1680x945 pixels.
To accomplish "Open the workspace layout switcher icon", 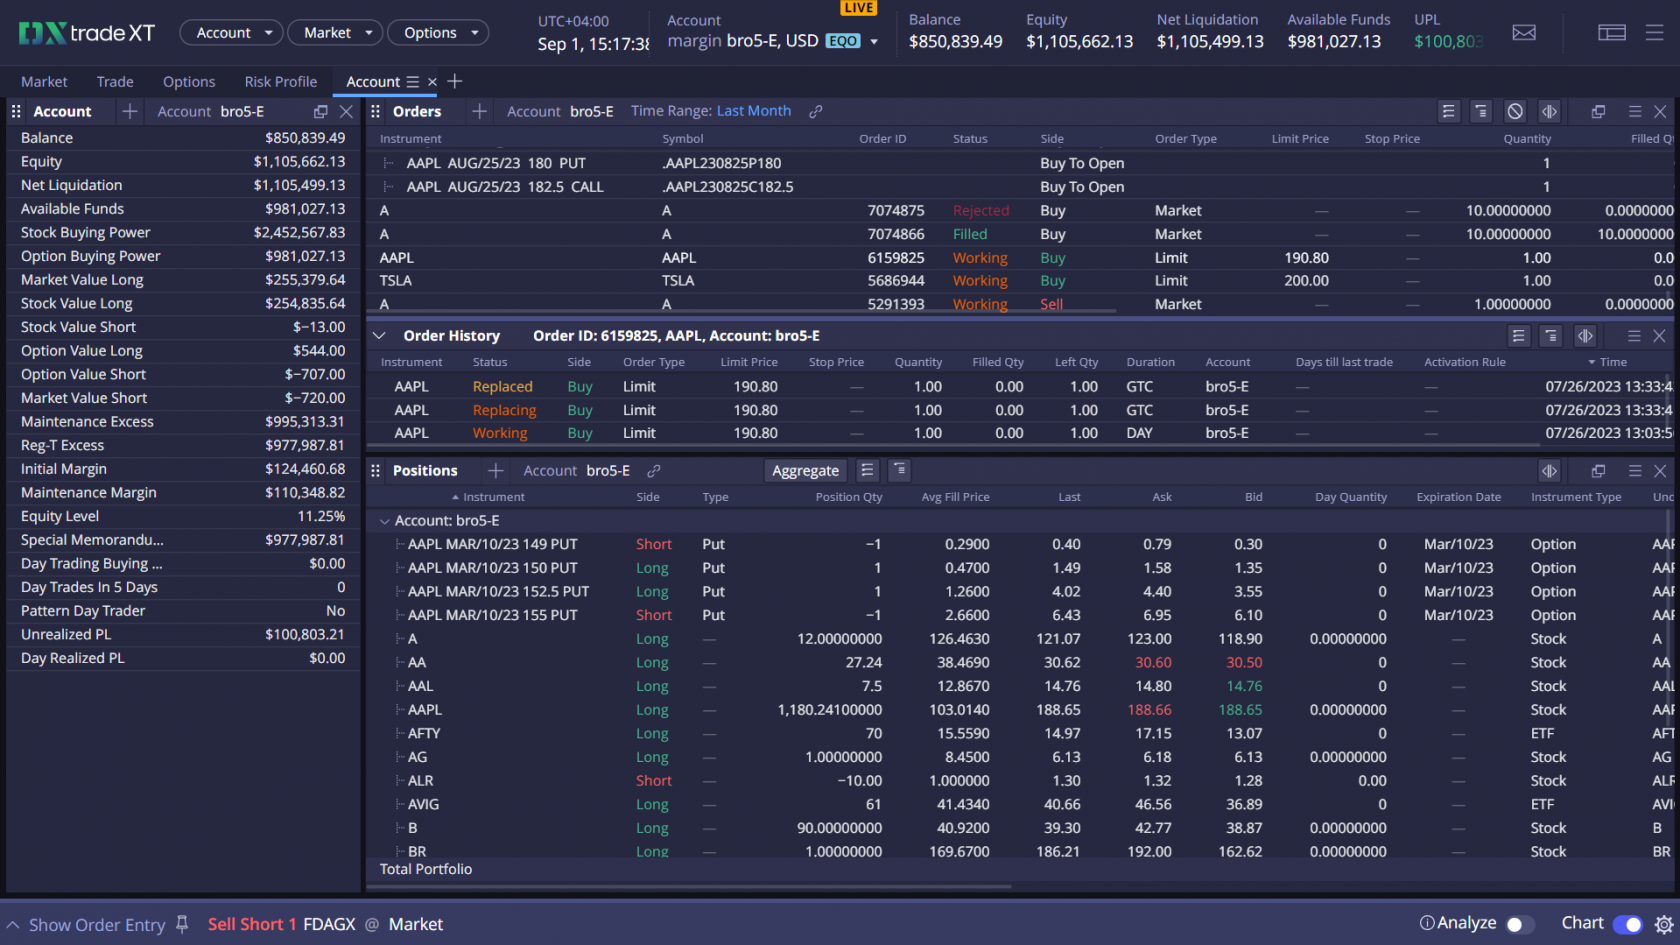I will click(x=1612, y=32).
